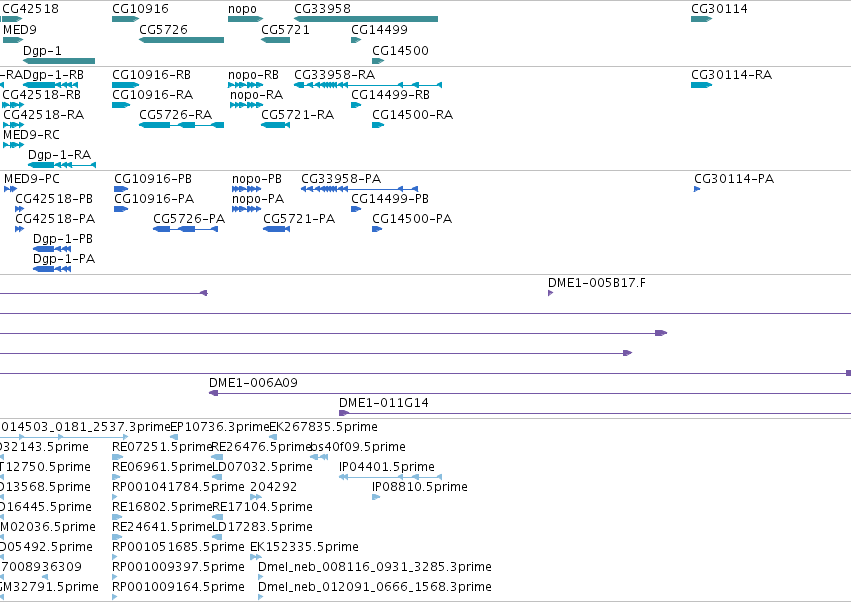Click the Dgp-1 gene bar
Screen dimensions: 851x602
coord(59,61)
